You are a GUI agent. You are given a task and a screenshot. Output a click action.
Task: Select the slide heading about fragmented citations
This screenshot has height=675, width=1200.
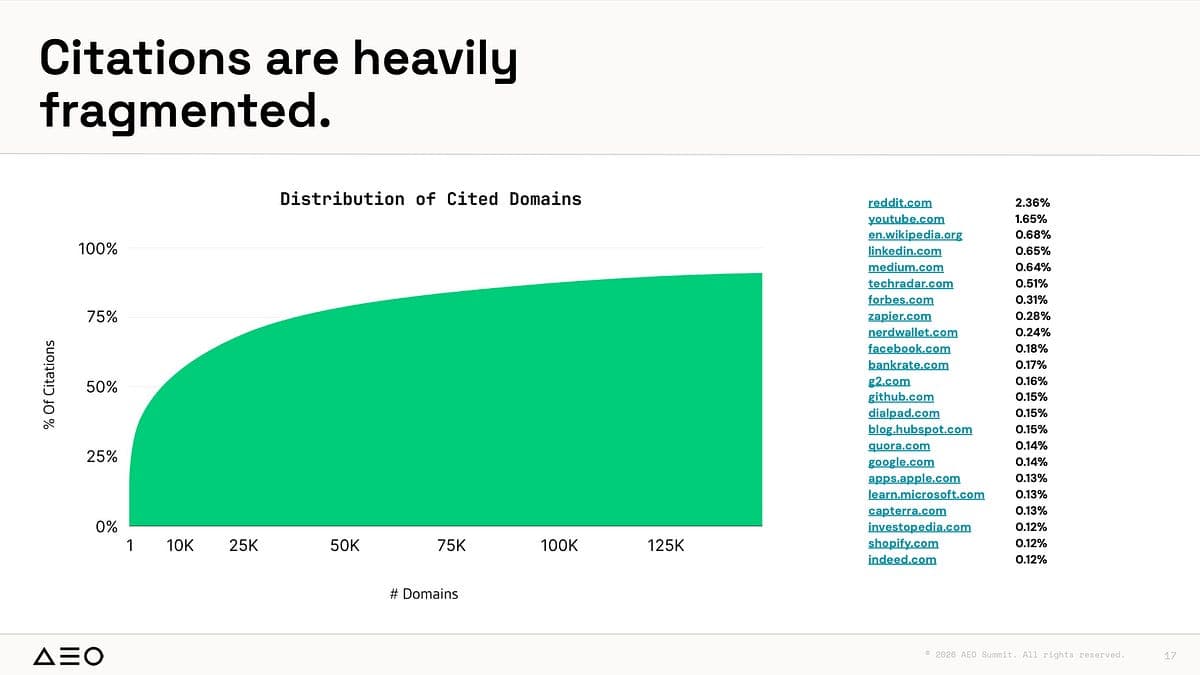(278, 86)
